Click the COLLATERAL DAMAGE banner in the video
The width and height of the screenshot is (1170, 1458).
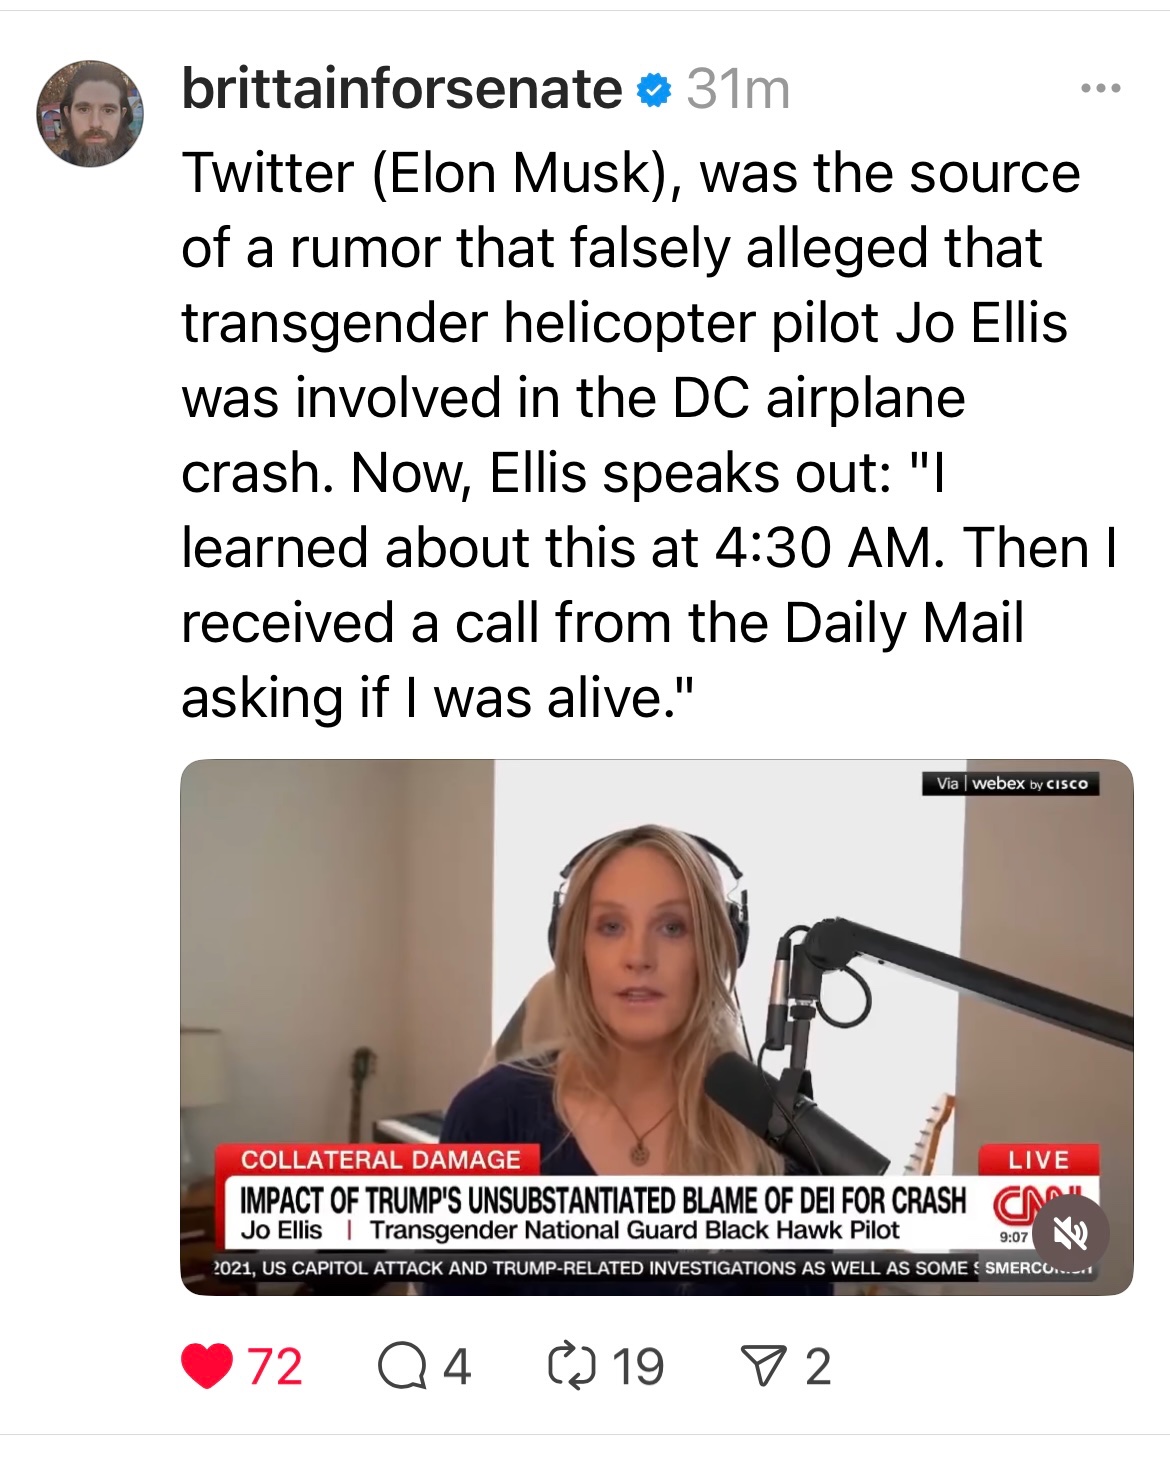click(x=381, y=1159)
